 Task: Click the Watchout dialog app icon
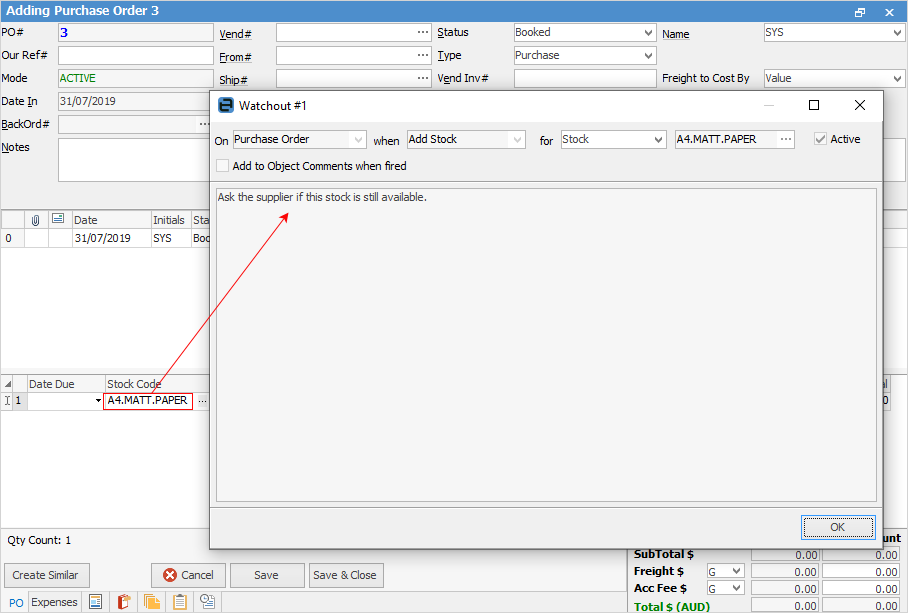tap(225, 105)
